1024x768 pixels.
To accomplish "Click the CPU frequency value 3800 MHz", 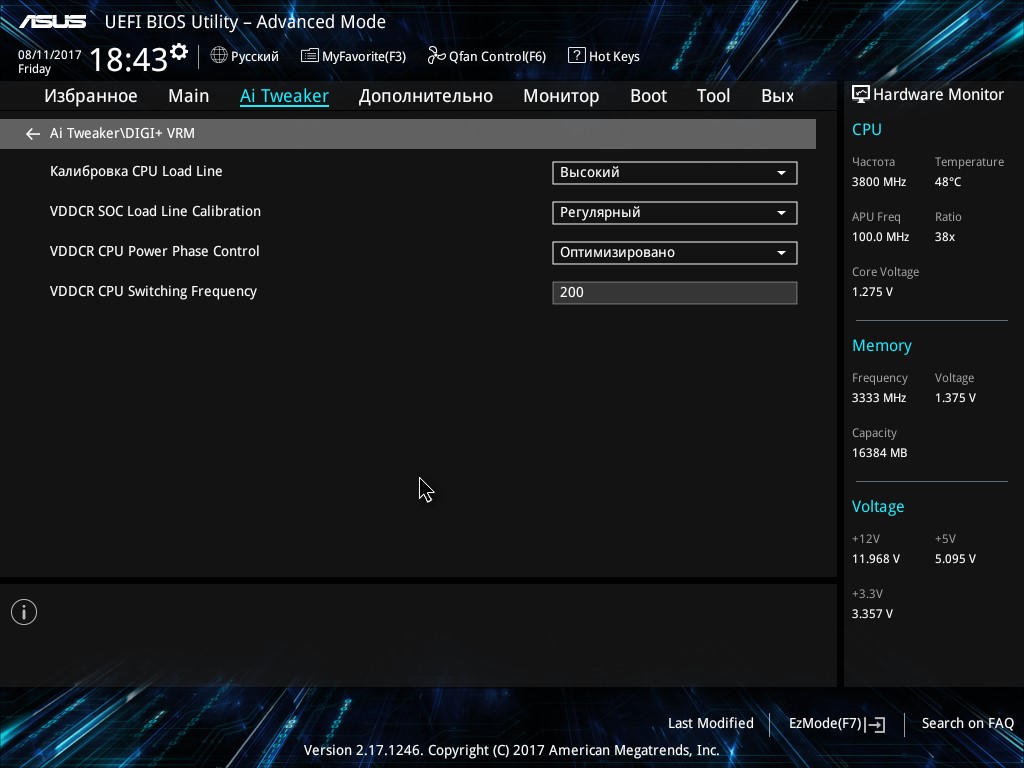I will (x=878, y=182).
